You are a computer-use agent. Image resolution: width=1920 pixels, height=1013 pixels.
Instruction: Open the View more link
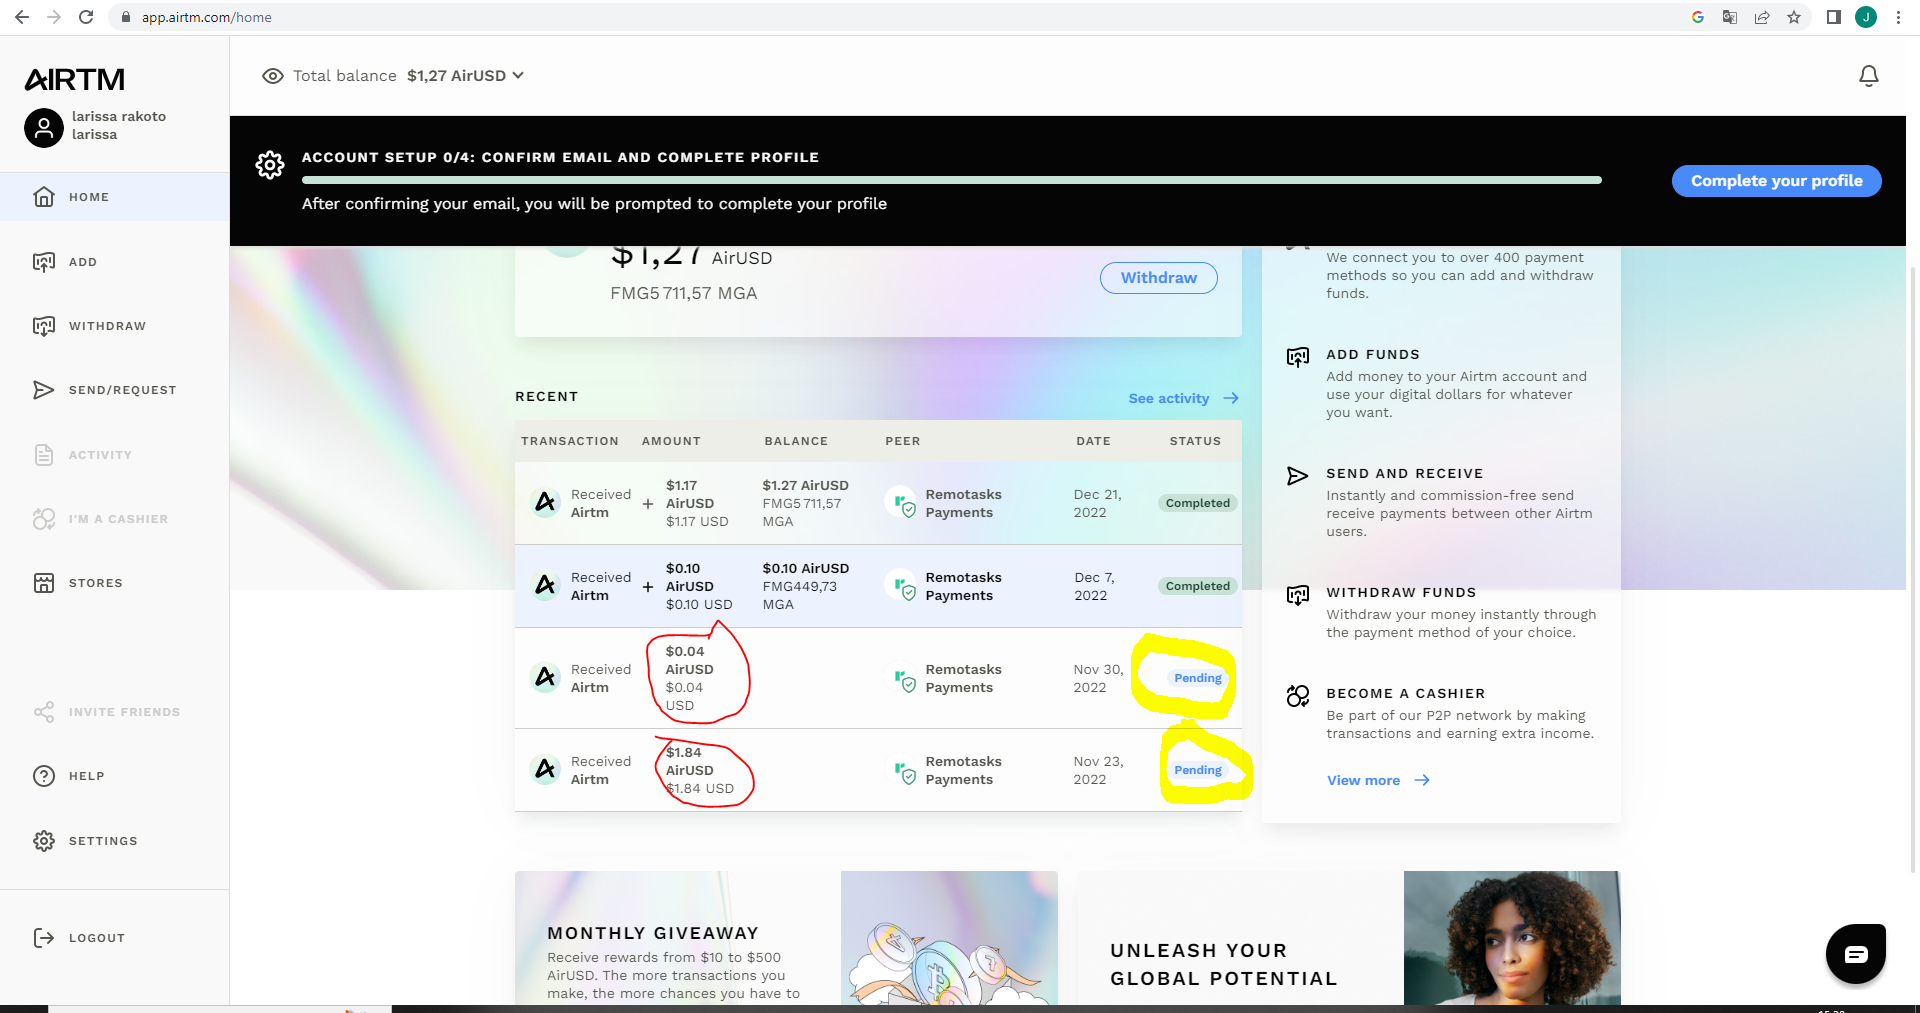(1378, 780)
